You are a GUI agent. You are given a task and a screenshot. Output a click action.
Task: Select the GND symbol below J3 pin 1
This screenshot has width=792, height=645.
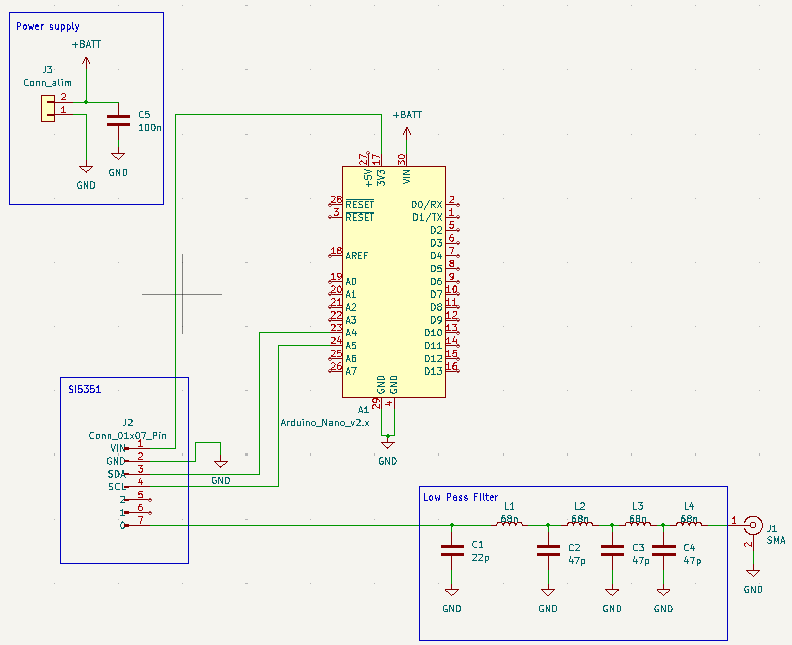[x=86, y=169]
